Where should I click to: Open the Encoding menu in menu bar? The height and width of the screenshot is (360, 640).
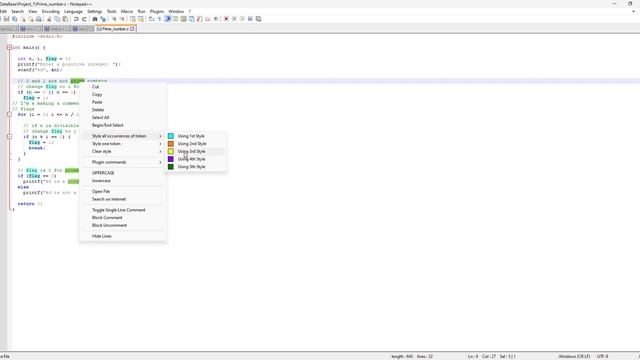[51, 11]
